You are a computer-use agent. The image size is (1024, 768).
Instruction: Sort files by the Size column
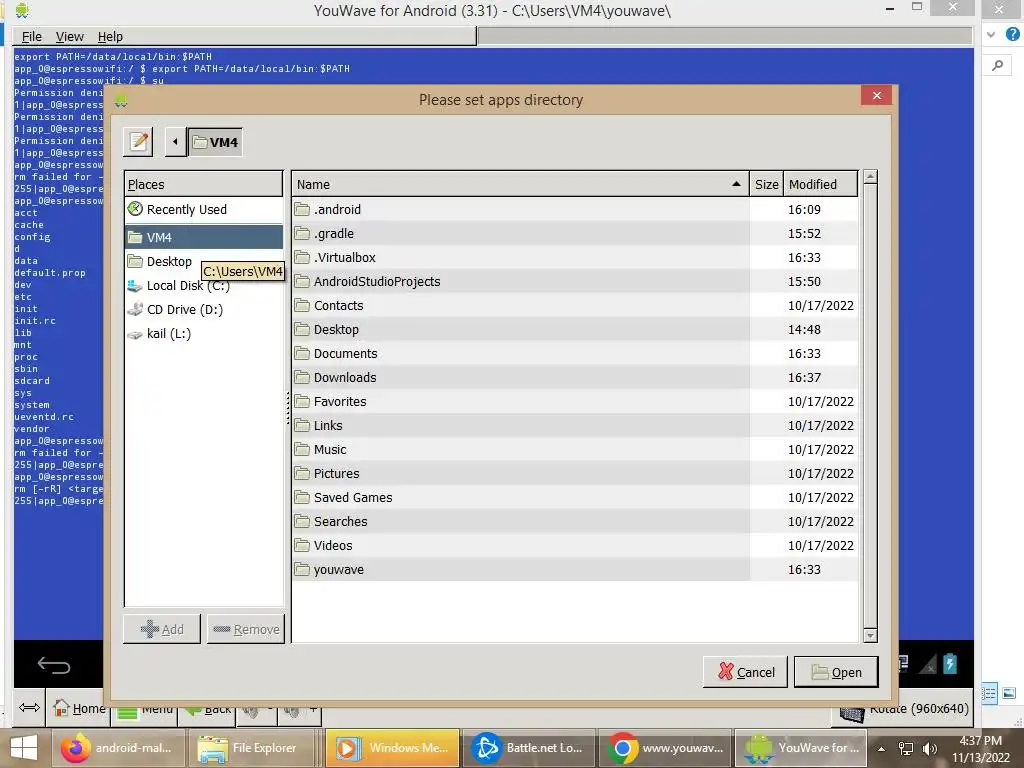point(766,184)
